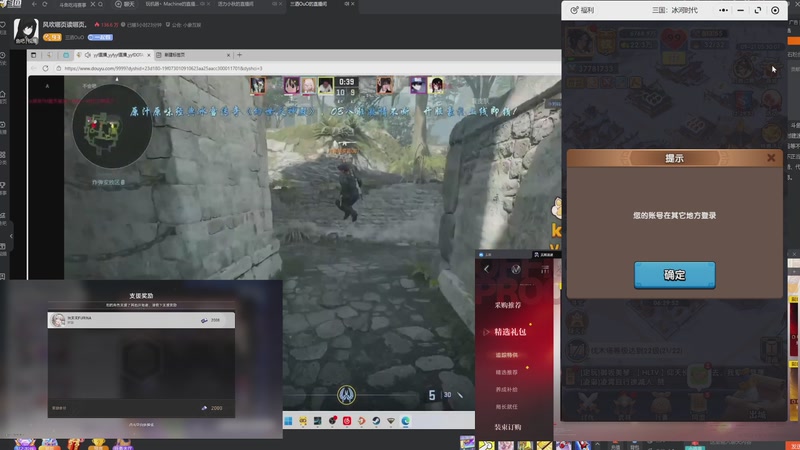
Task: Click the refresh button in embedded browser
Action: pos(45,68)
